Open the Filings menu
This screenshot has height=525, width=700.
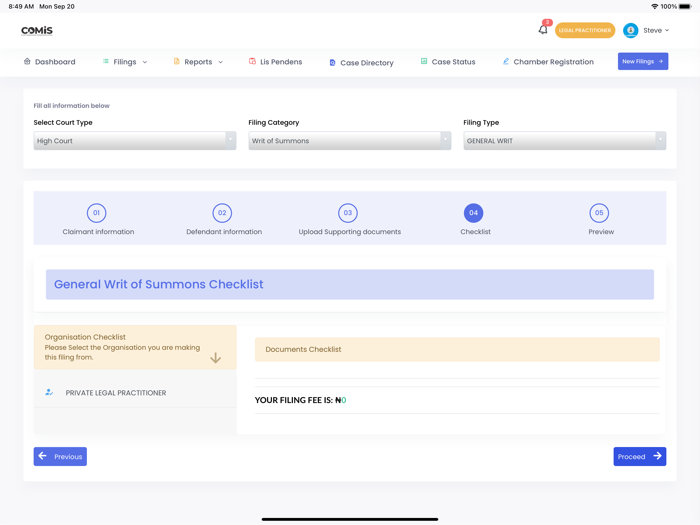click(125, 62)
